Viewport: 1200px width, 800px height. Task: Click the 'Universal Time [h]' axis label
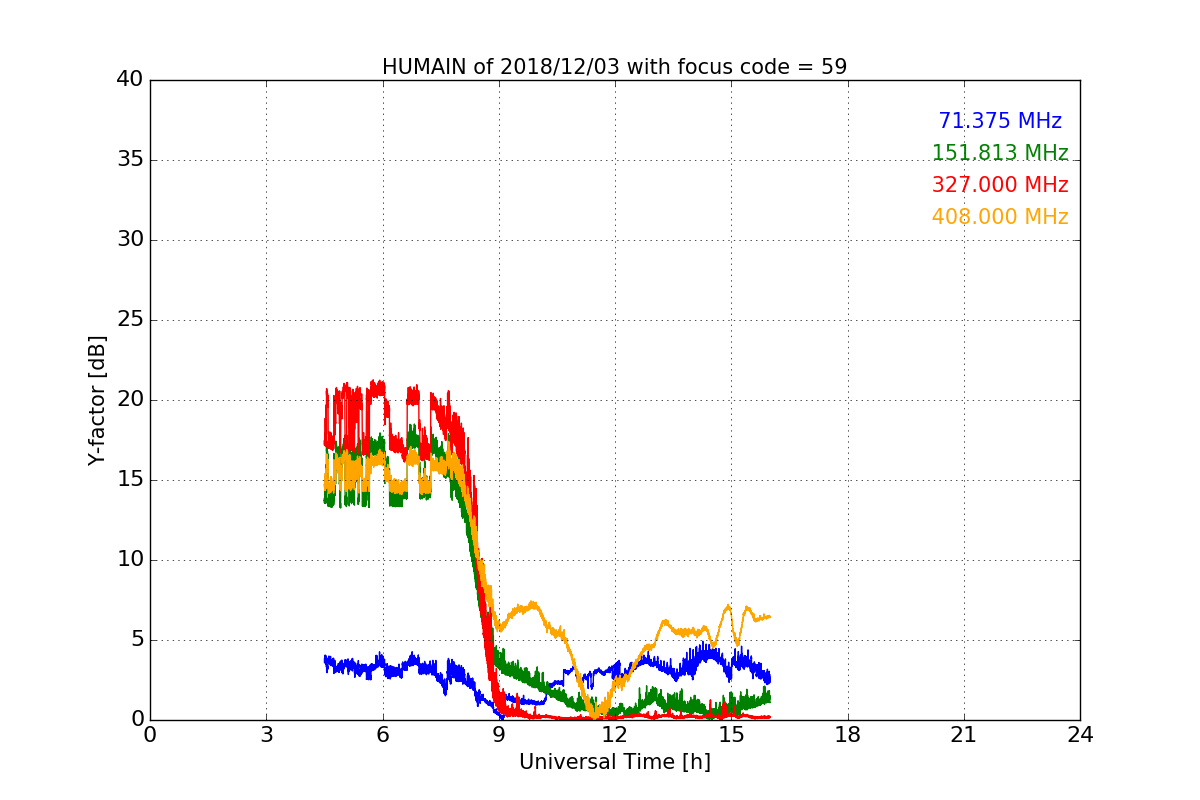615,762
